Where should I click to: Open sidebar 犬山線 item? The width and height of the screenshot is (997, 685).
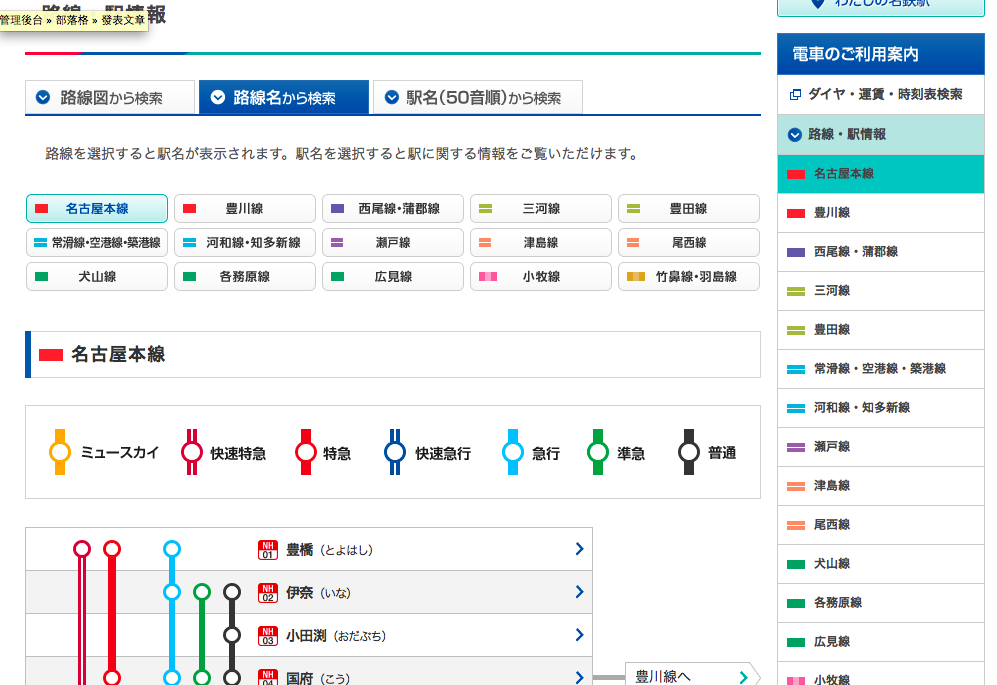click(x=881, y=564)
